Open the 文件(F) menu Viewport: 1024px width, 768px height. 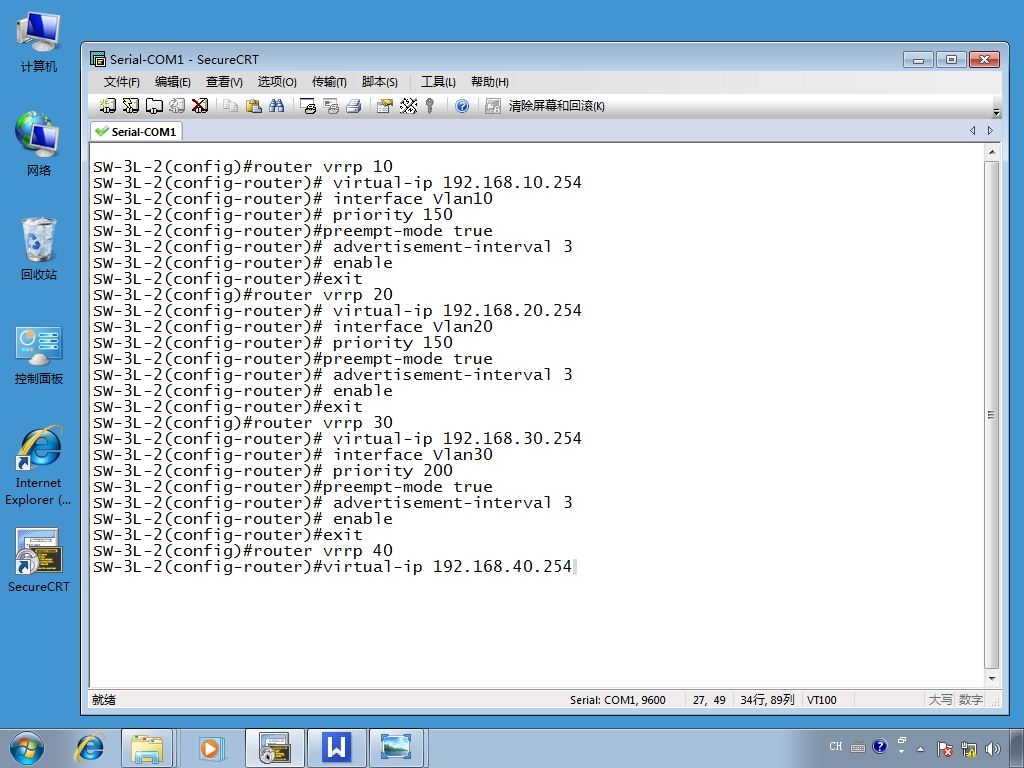pos(121,82)
